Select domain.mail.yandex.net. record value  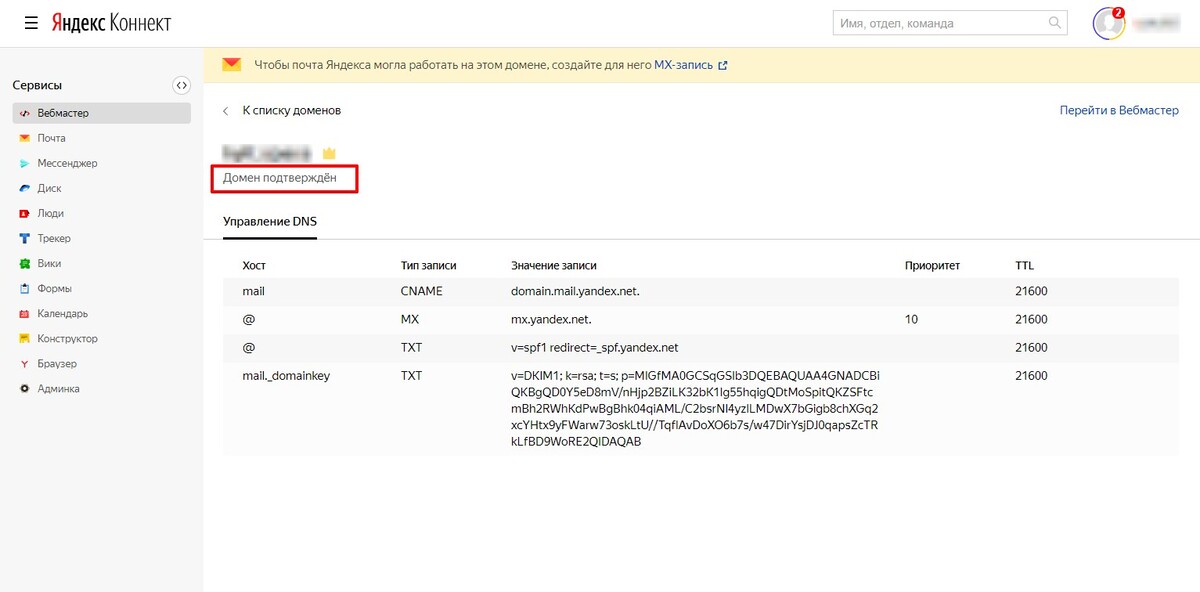point(575,291)
